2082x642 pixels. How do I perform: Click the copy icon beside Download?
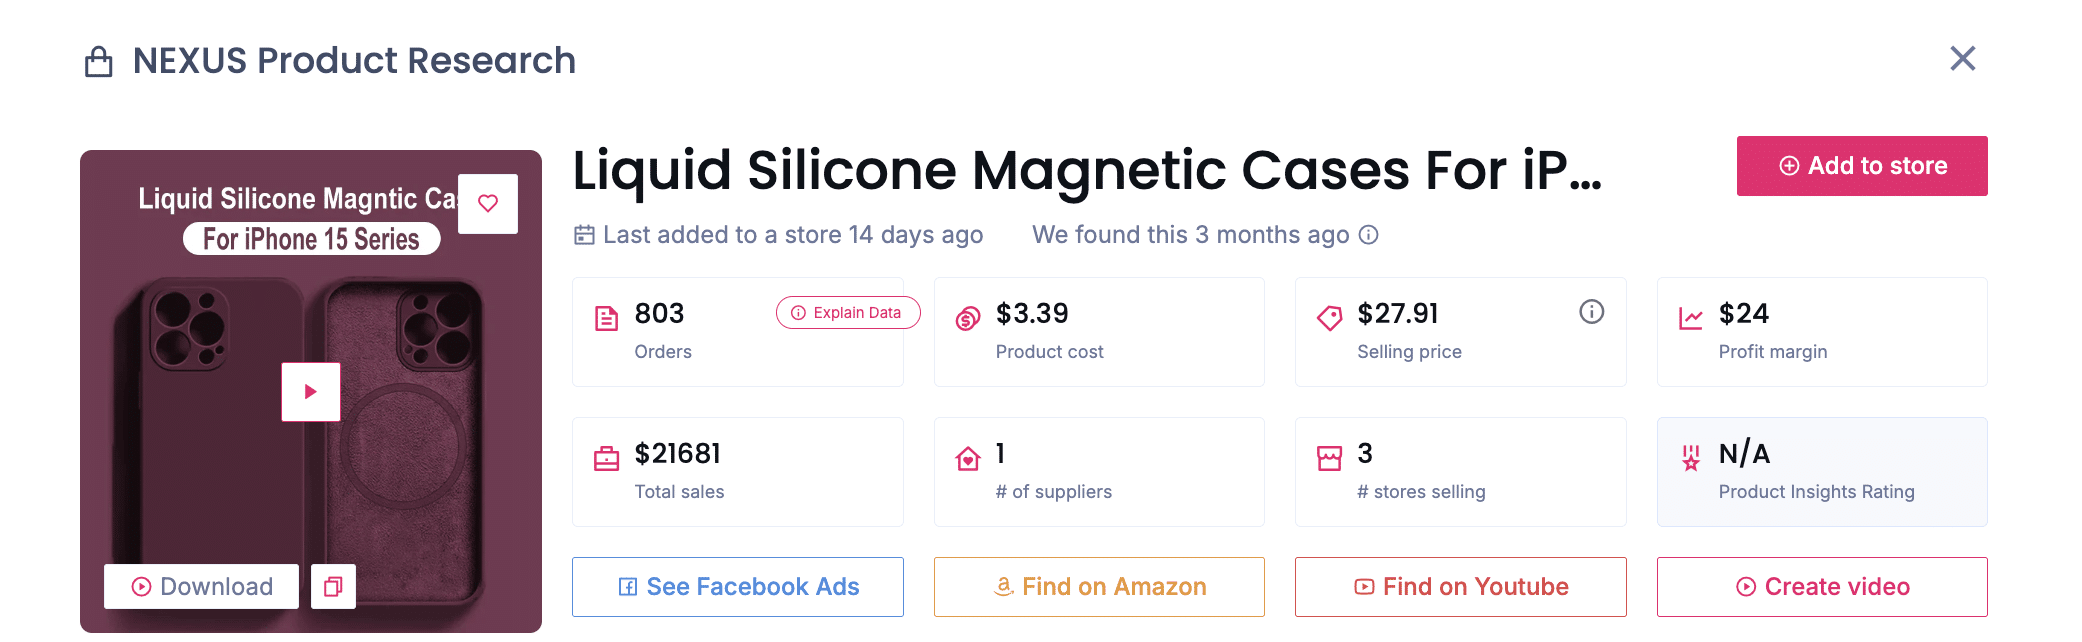pos(333,587)
